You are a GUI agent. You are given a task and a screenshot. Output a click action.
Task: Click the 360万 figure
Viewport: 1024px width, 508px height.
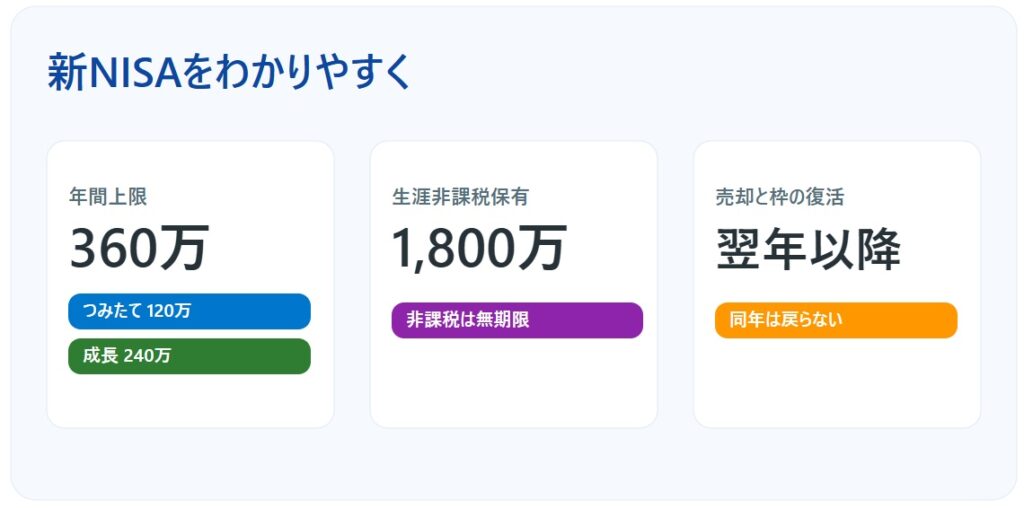pos(138,249)
